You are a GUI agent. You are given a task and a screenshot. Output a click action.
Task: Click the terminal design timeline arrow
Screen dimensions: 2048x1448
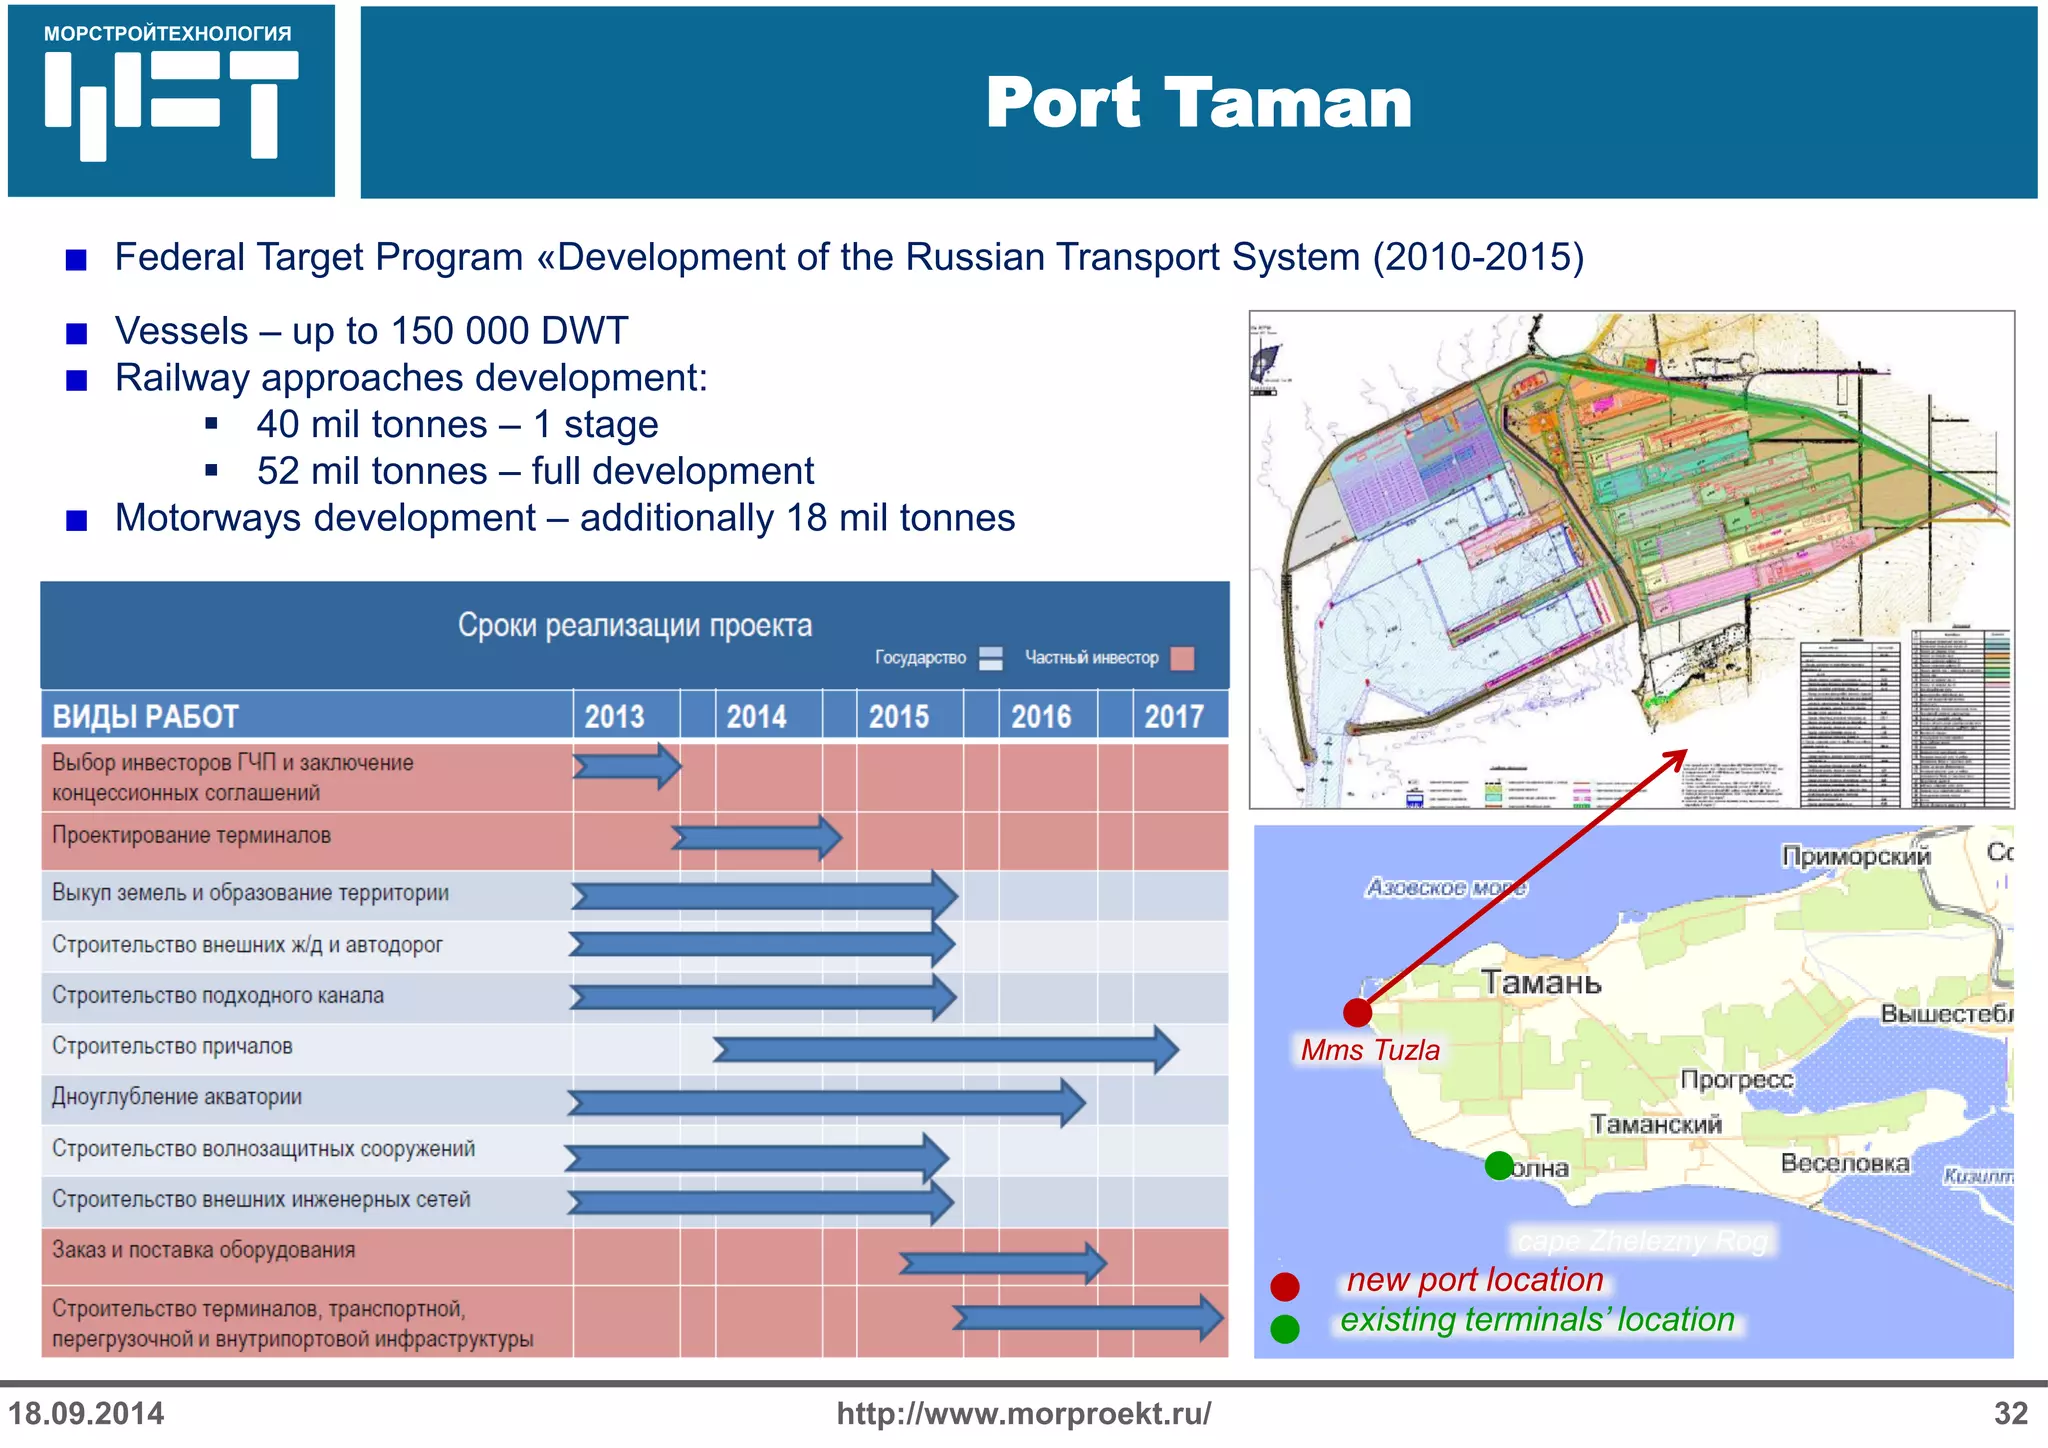click(756, 837)
